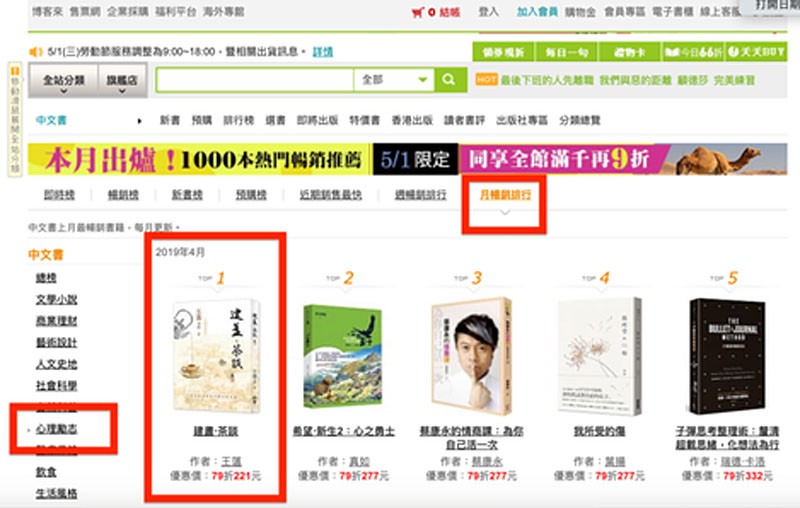Click the 加入會員 link
Screen dimensions: 800x508
click(537, 12)
